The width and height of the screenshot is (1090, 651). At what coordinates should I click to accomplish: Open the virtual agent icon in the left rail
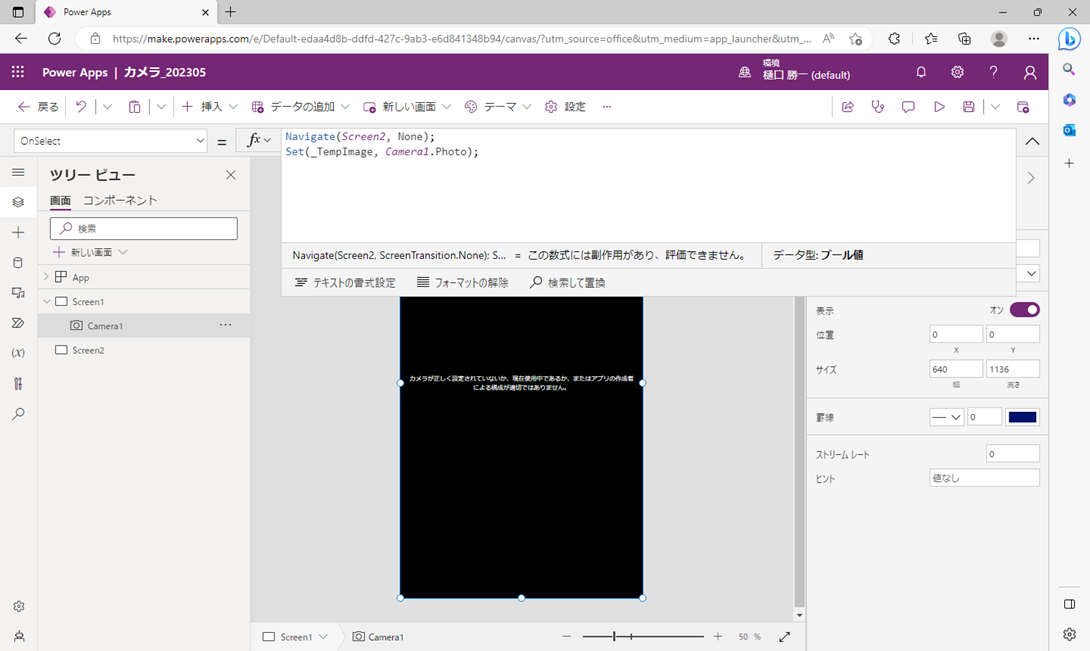[x=19, y=636]
